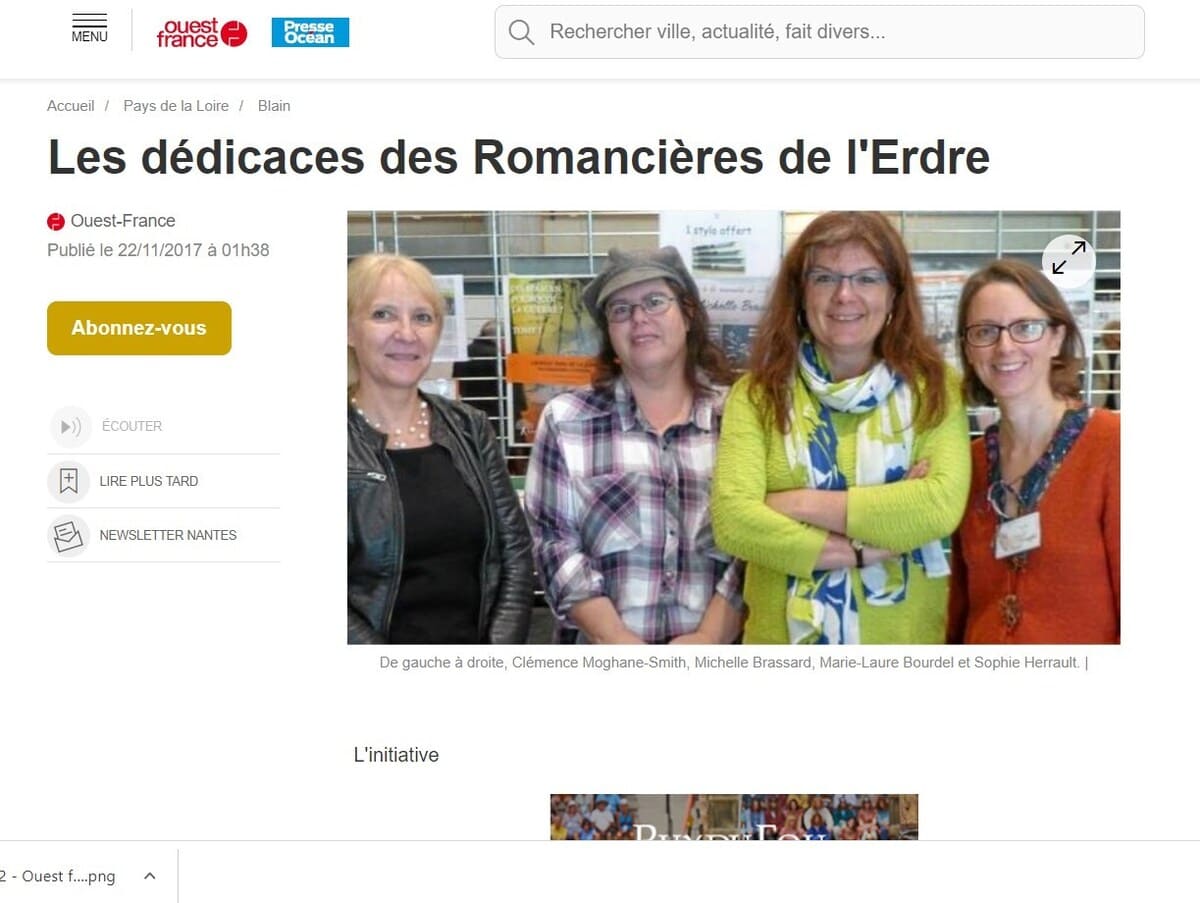Image resolution: width=1200 pixels, height=903 pixels.
Task: Click the Abonnez-vous button
Action: [x=139, y=328]
